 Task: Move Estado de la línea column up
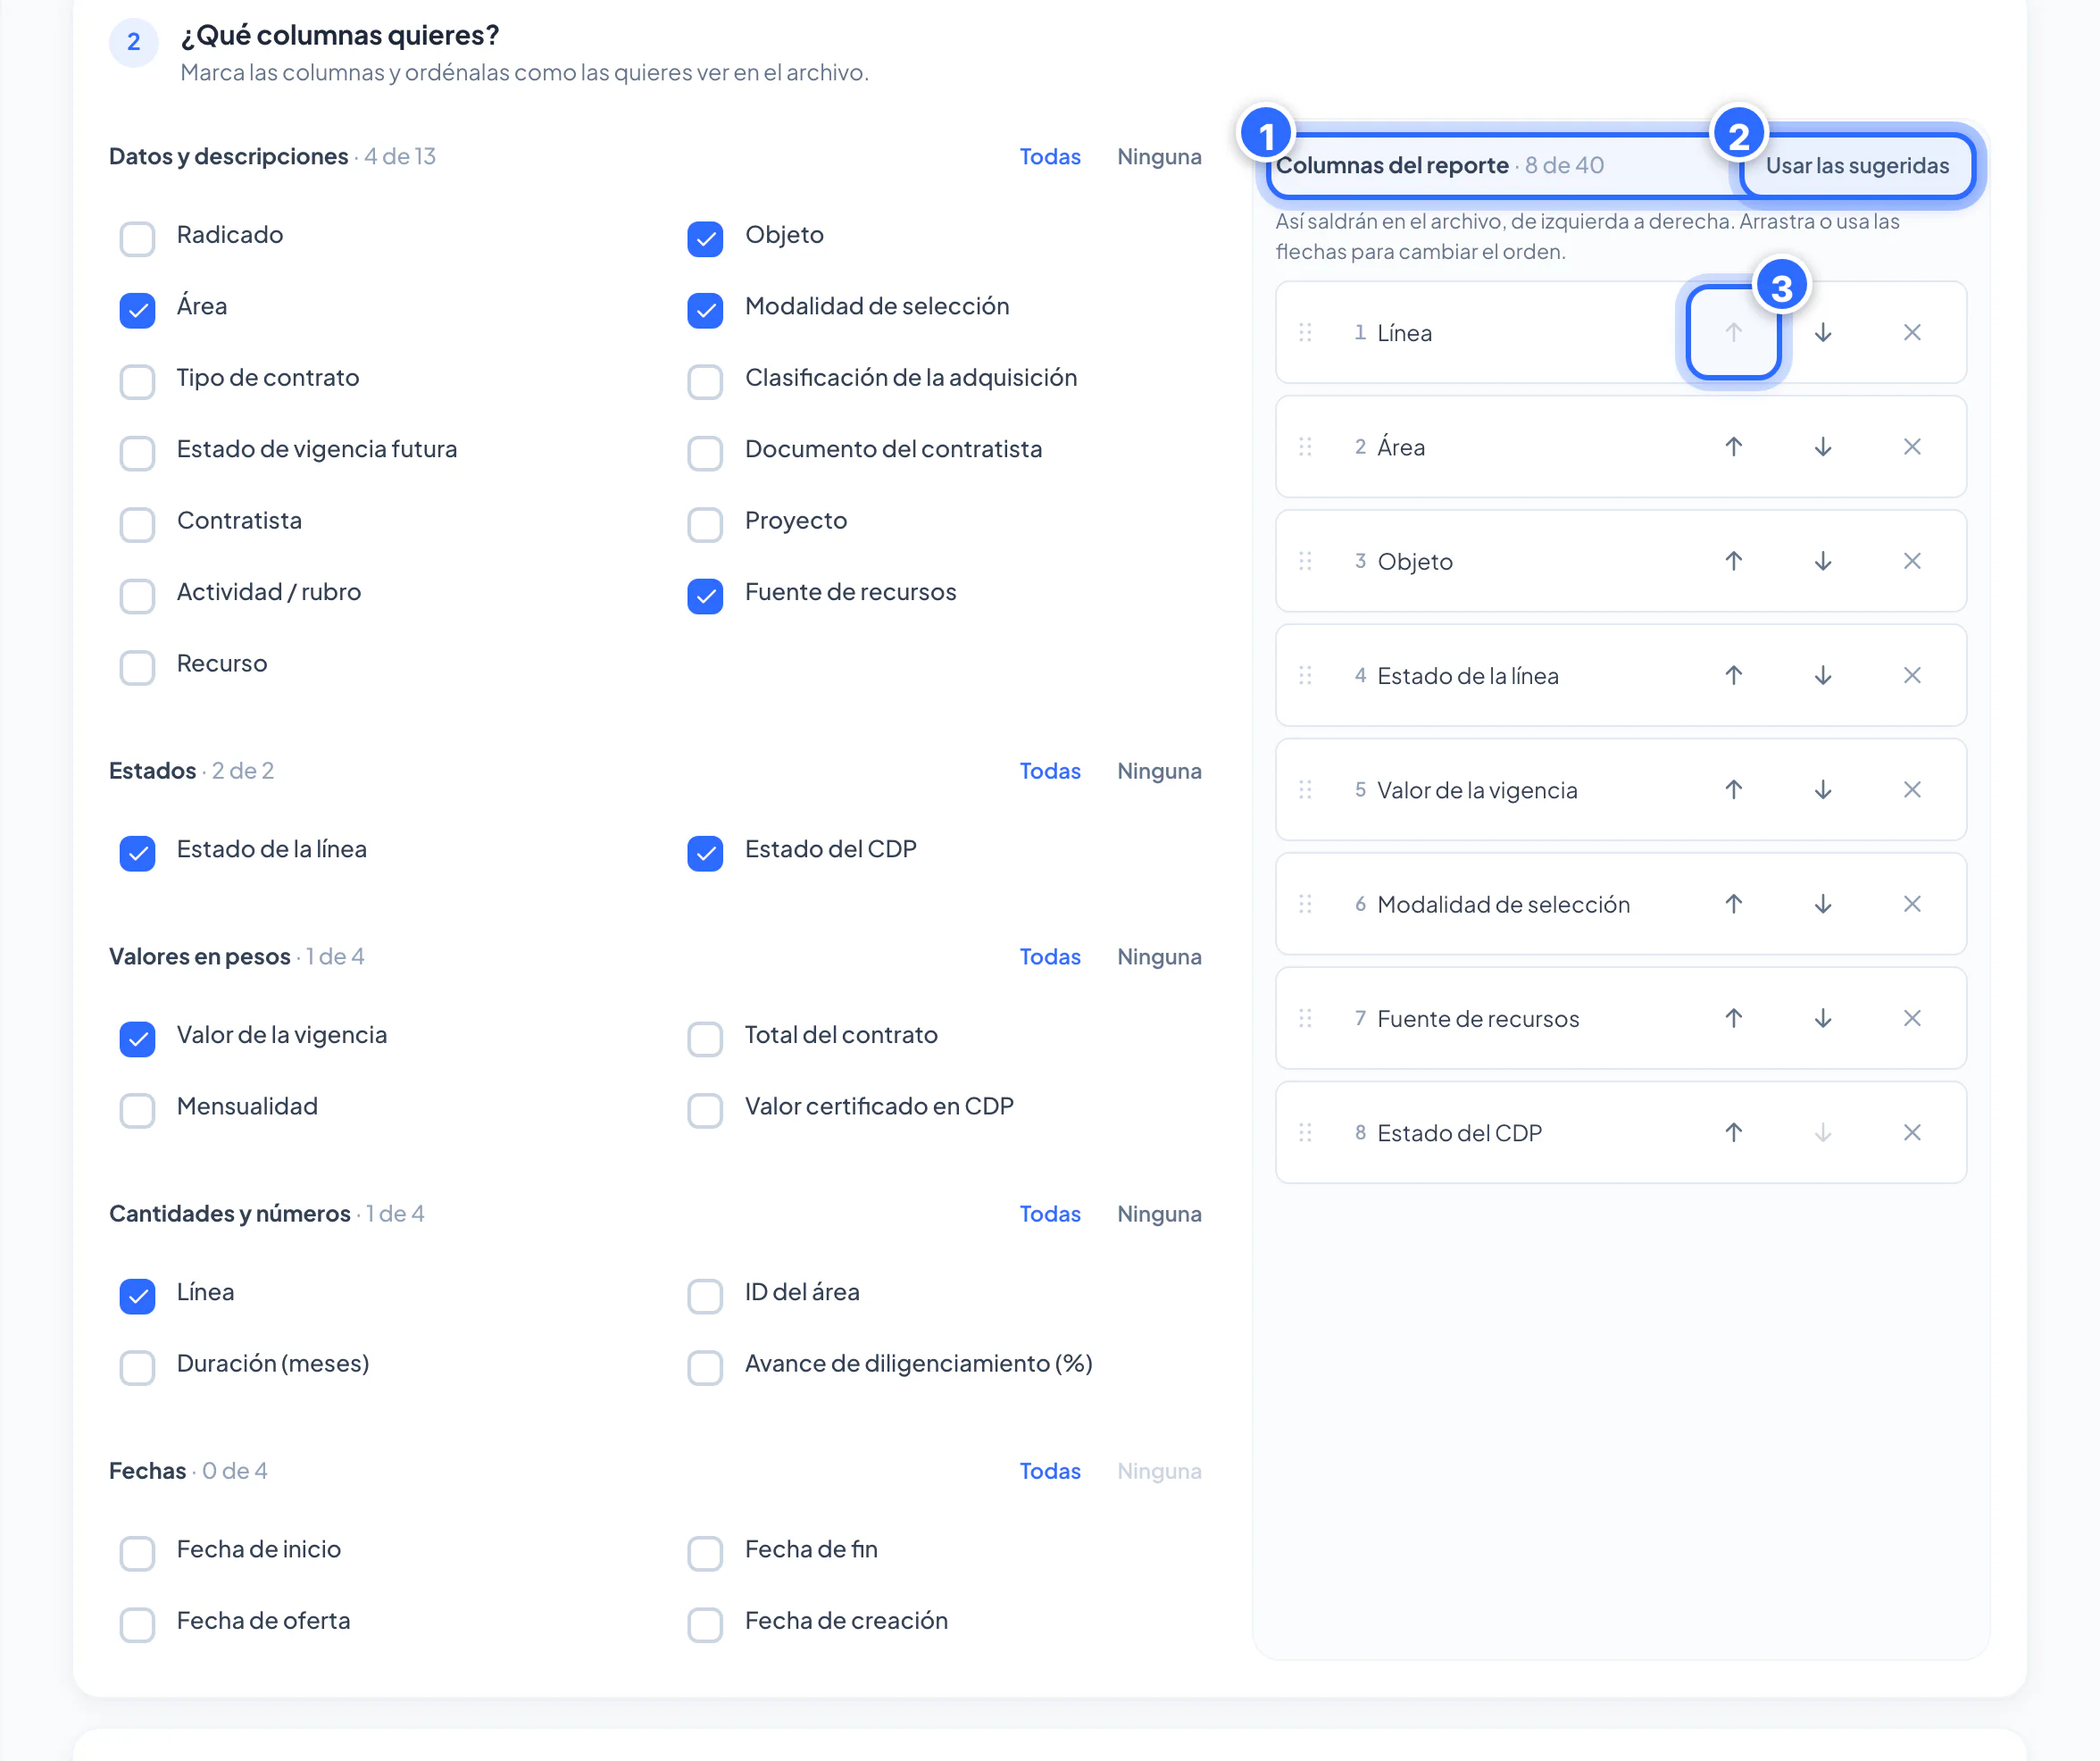[x=1733, y=676]
